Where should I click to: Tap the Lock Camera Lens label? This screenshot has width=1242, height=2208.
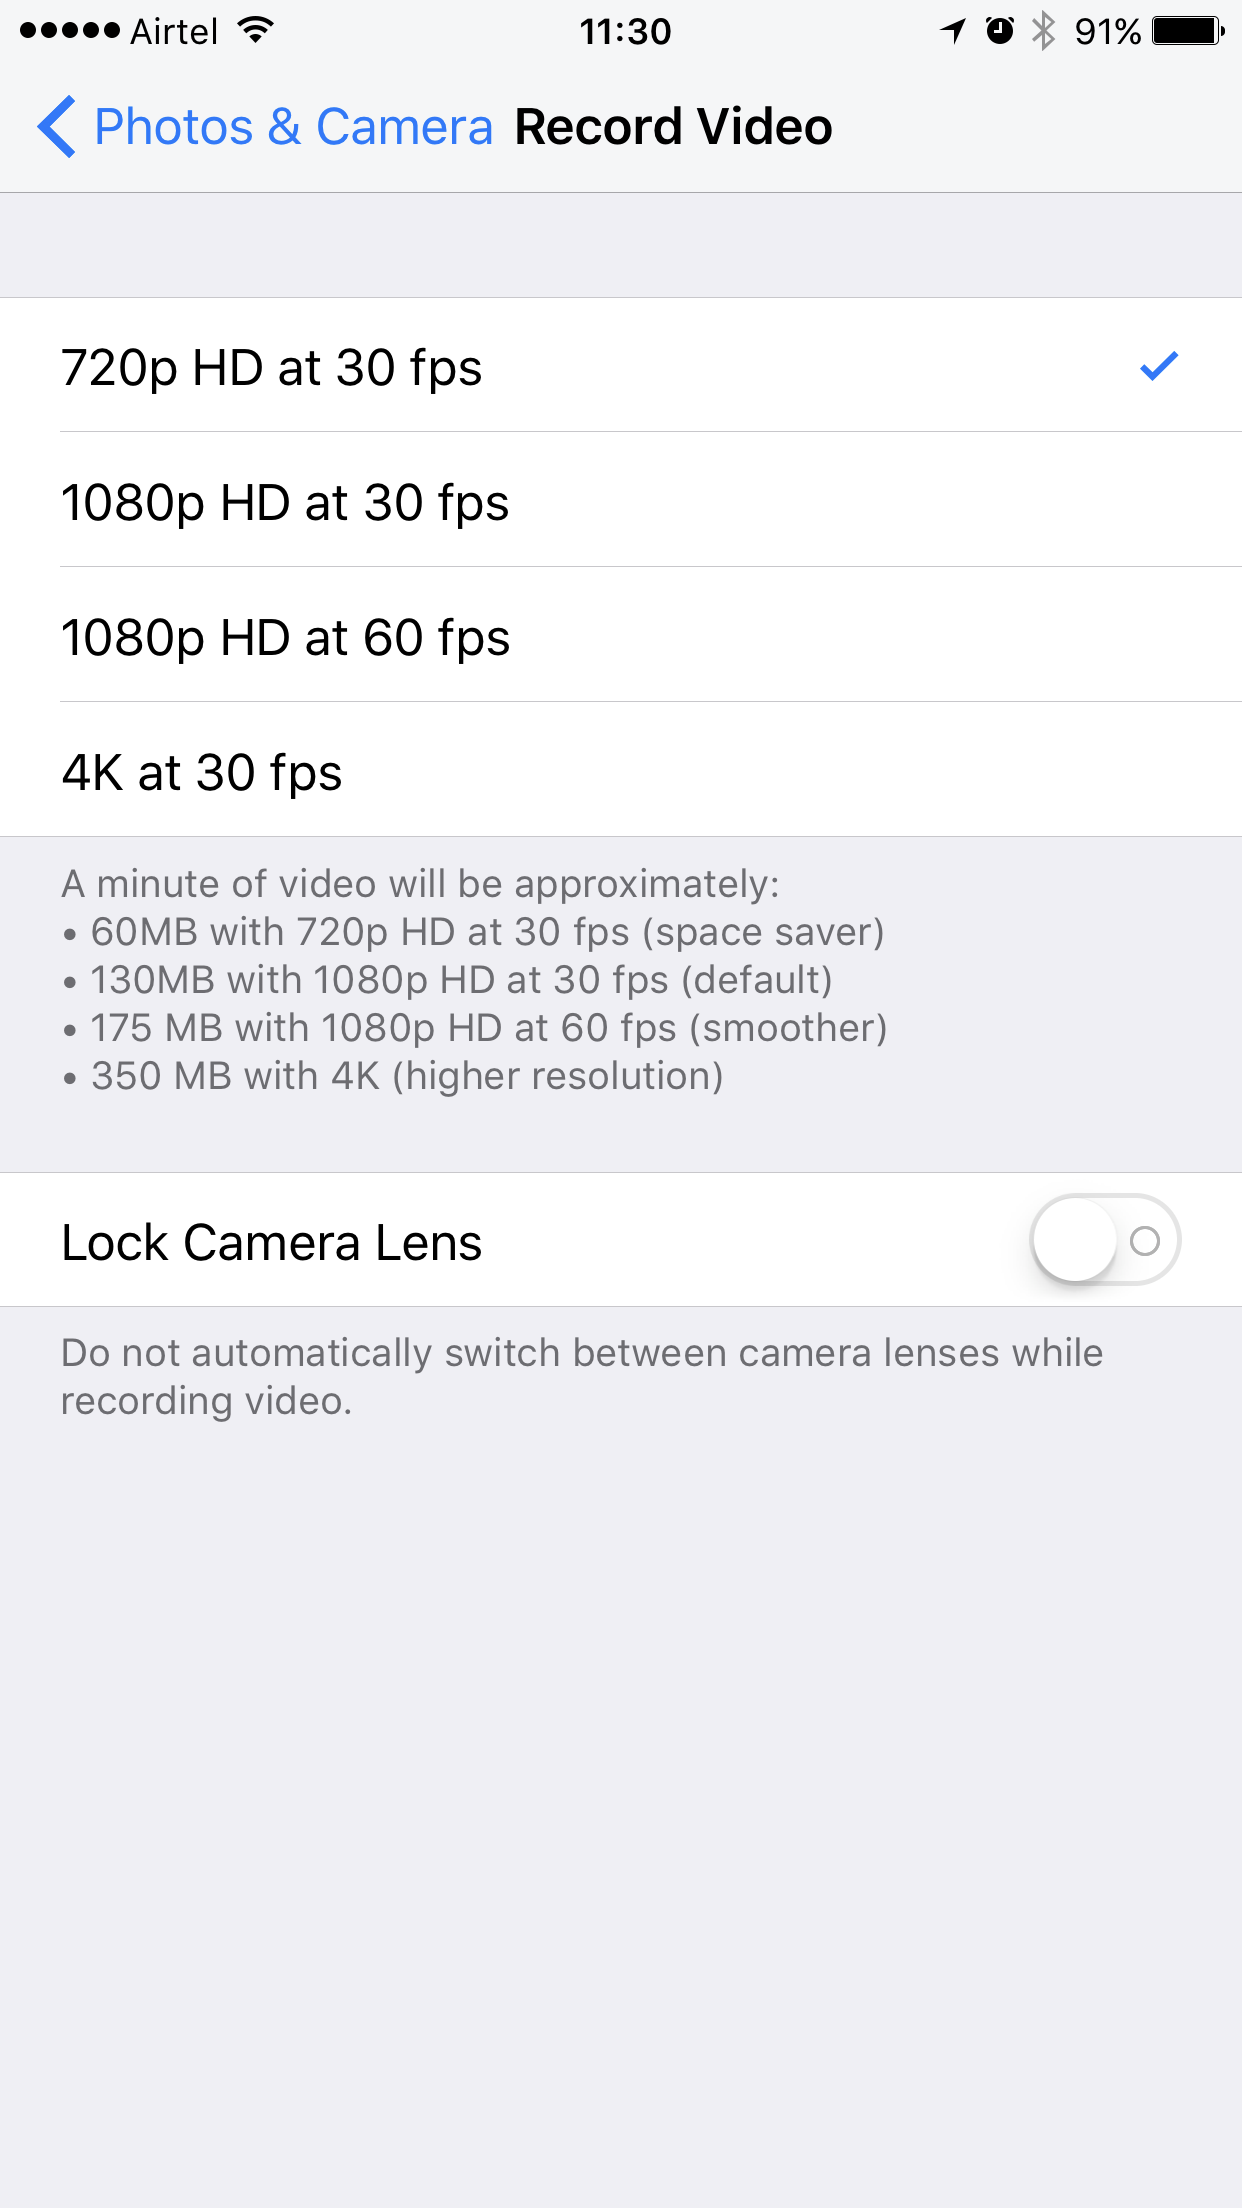(272, 1242)
